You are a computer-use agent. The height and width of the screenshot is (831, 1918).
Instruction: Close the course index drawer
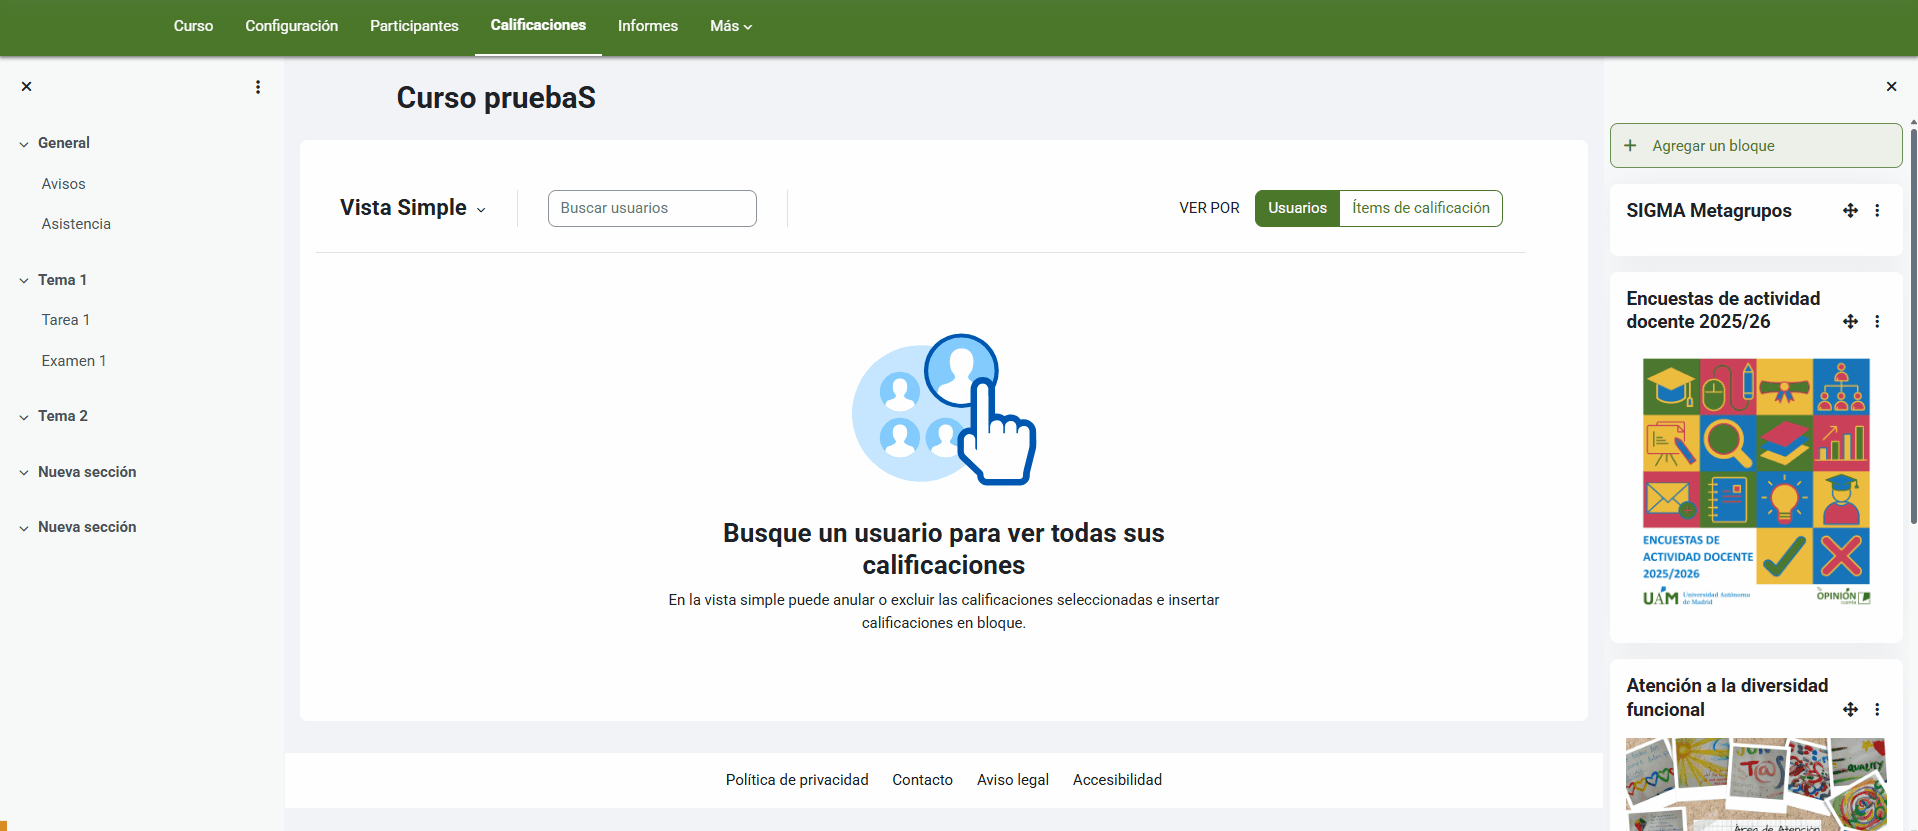coord(27,87)
